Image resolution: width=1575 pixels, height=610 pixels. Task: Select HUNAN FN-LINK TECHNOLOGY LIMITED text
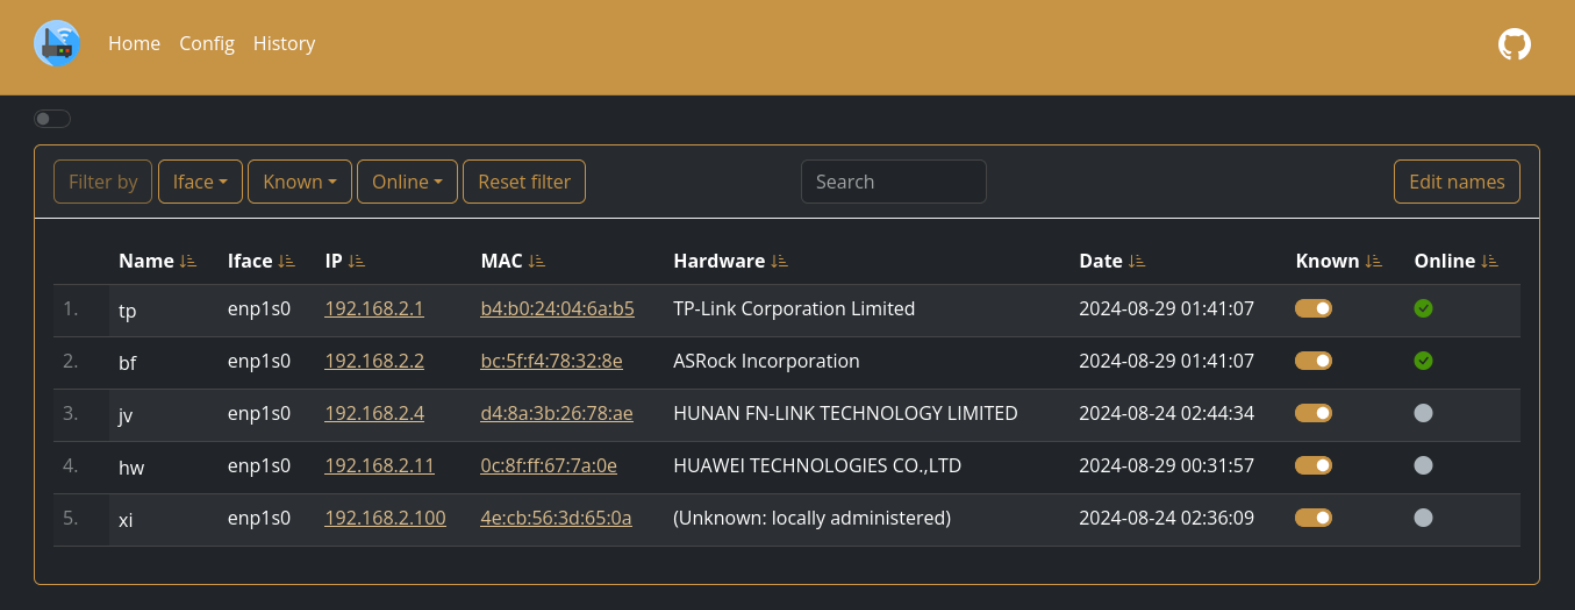pyautogui.click(x=845, y=413)
